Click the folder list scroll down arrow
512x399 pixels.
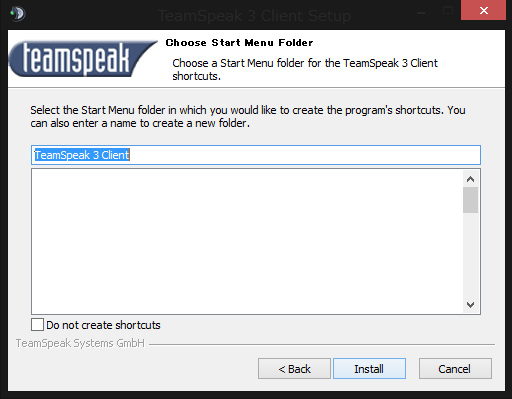click(x=470, y=305)
